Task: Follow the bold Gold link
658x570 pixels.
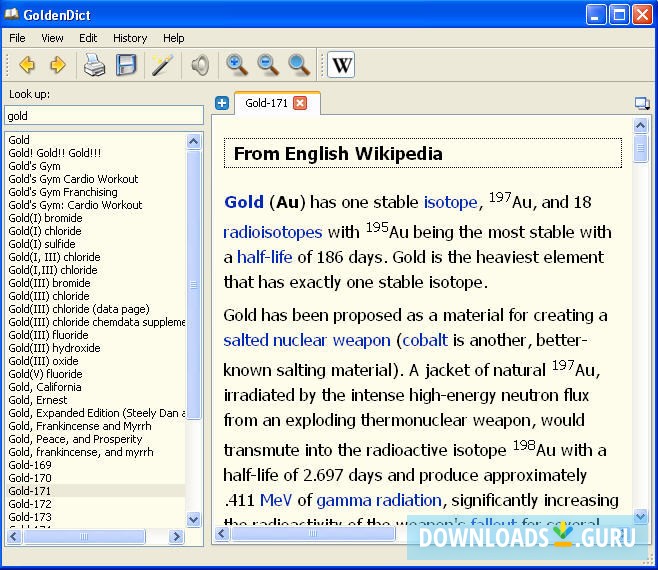Action: [x=244, y=202]
